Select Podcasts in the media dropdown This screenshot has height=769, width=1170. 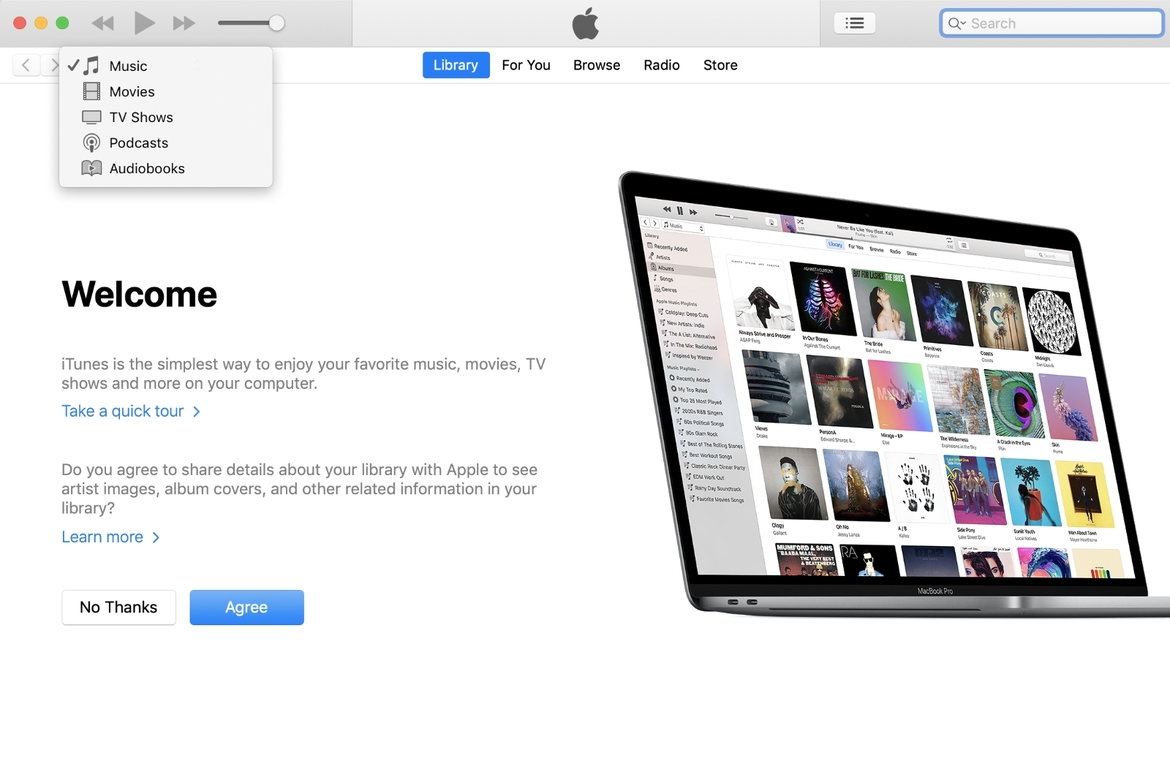[x=166, y=142]
